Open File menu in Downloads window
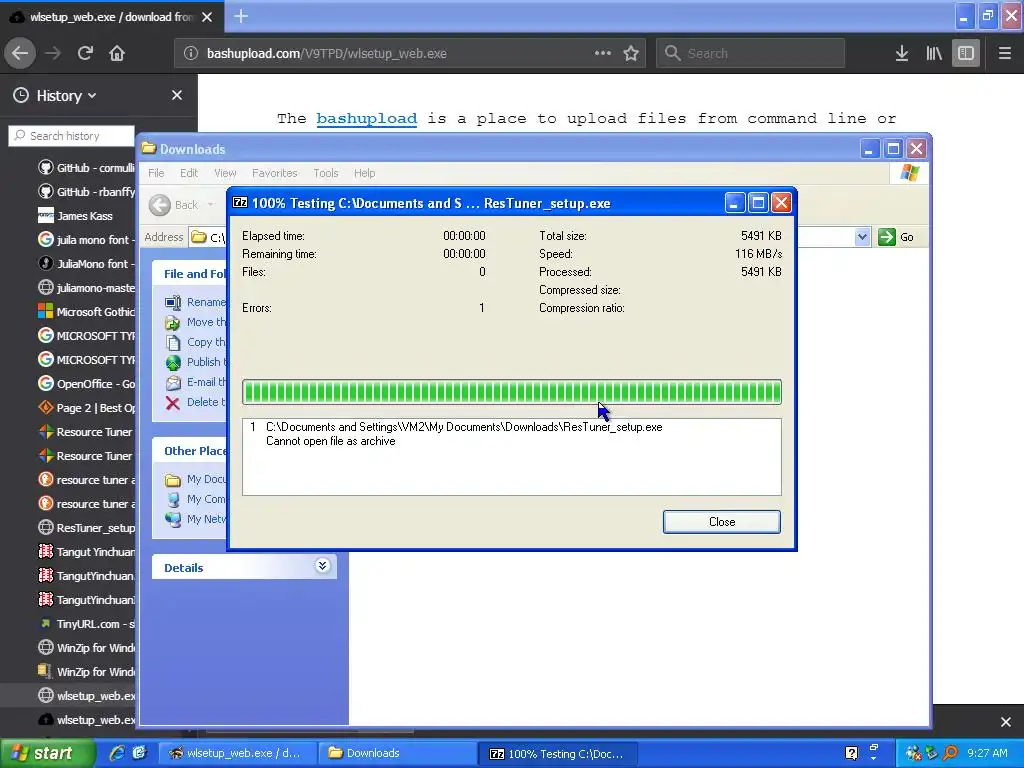The image size is (1024, 768). [156, 173]
